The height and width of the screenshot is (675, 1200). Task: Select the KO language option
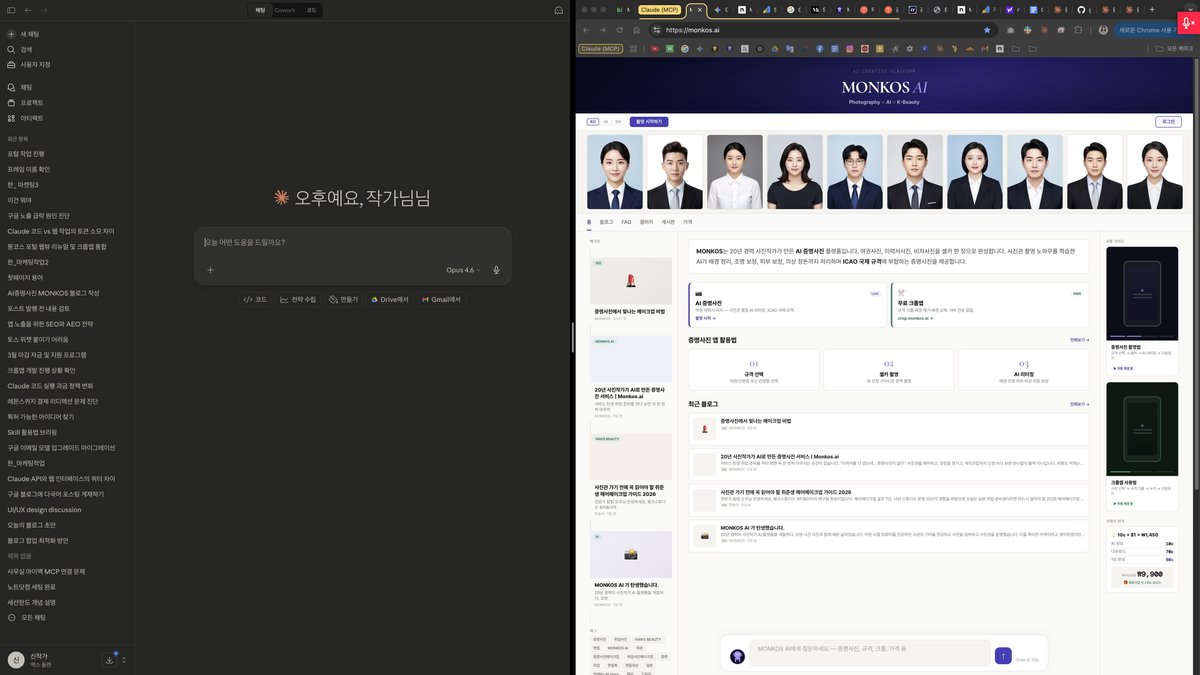pyautogui.click(x=593, y=122)
